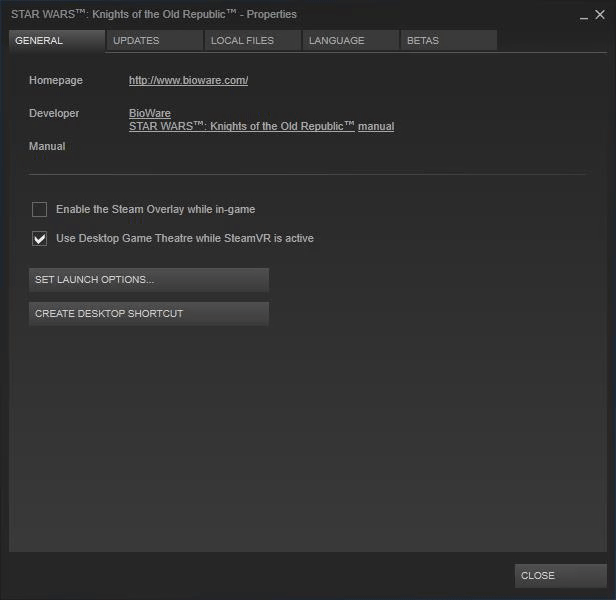The width and height of the screenshot is (616, 600).
Task: Click the Manual label text
Action: (47, 146)
